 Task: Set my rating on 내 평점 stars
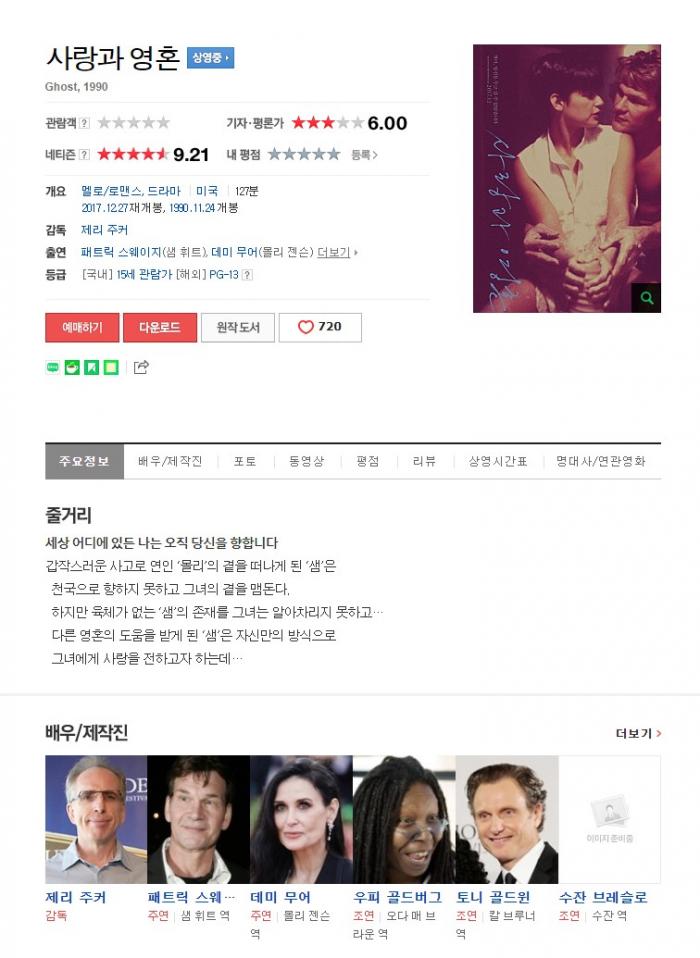304,154
